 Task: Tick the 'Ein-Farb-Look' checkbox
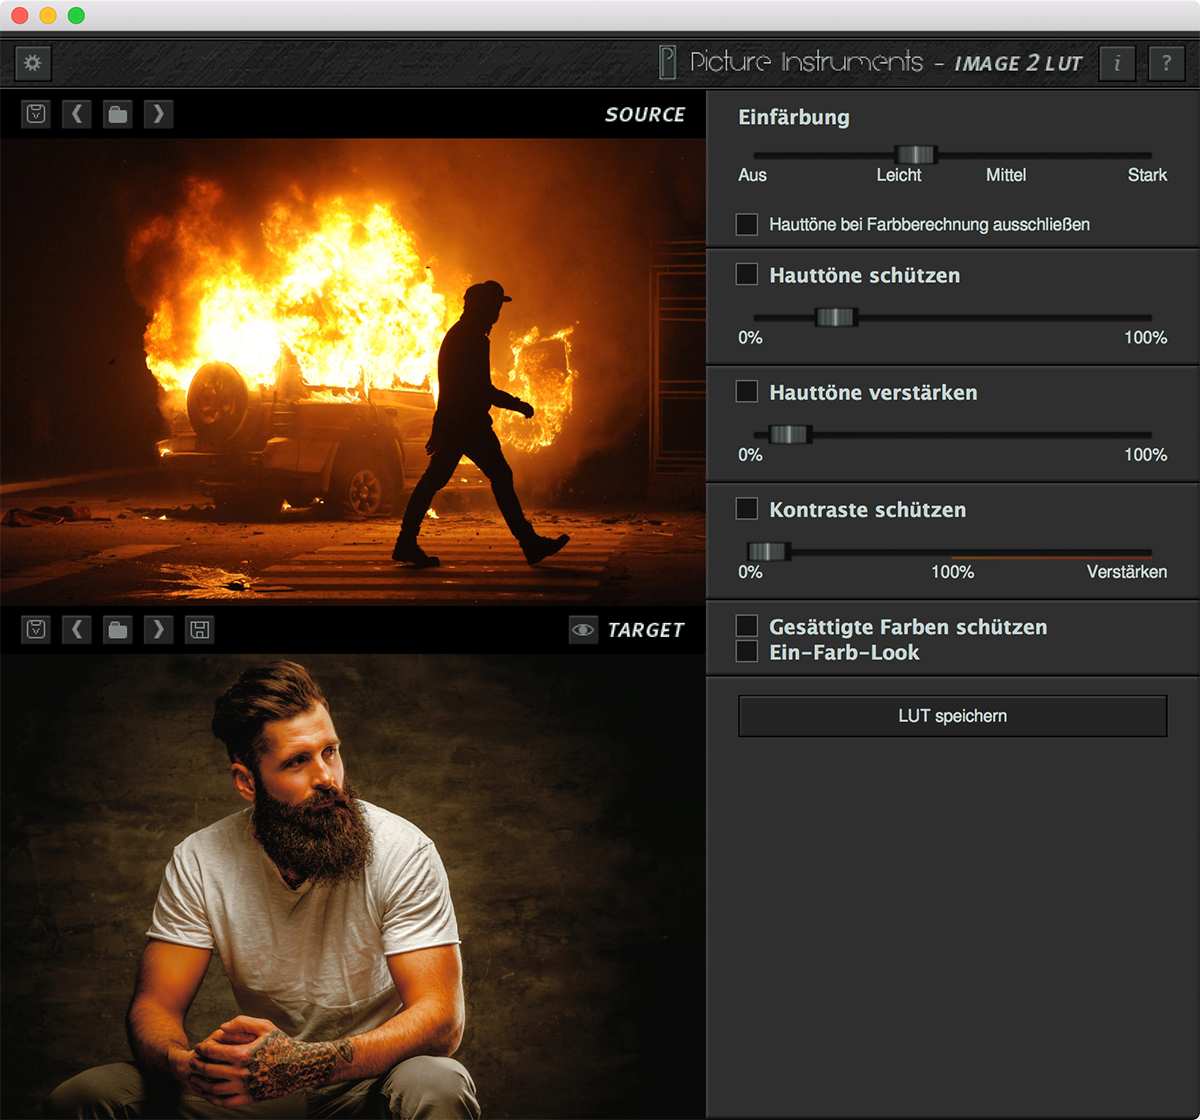pyautogui.click(x=747, y=652)
